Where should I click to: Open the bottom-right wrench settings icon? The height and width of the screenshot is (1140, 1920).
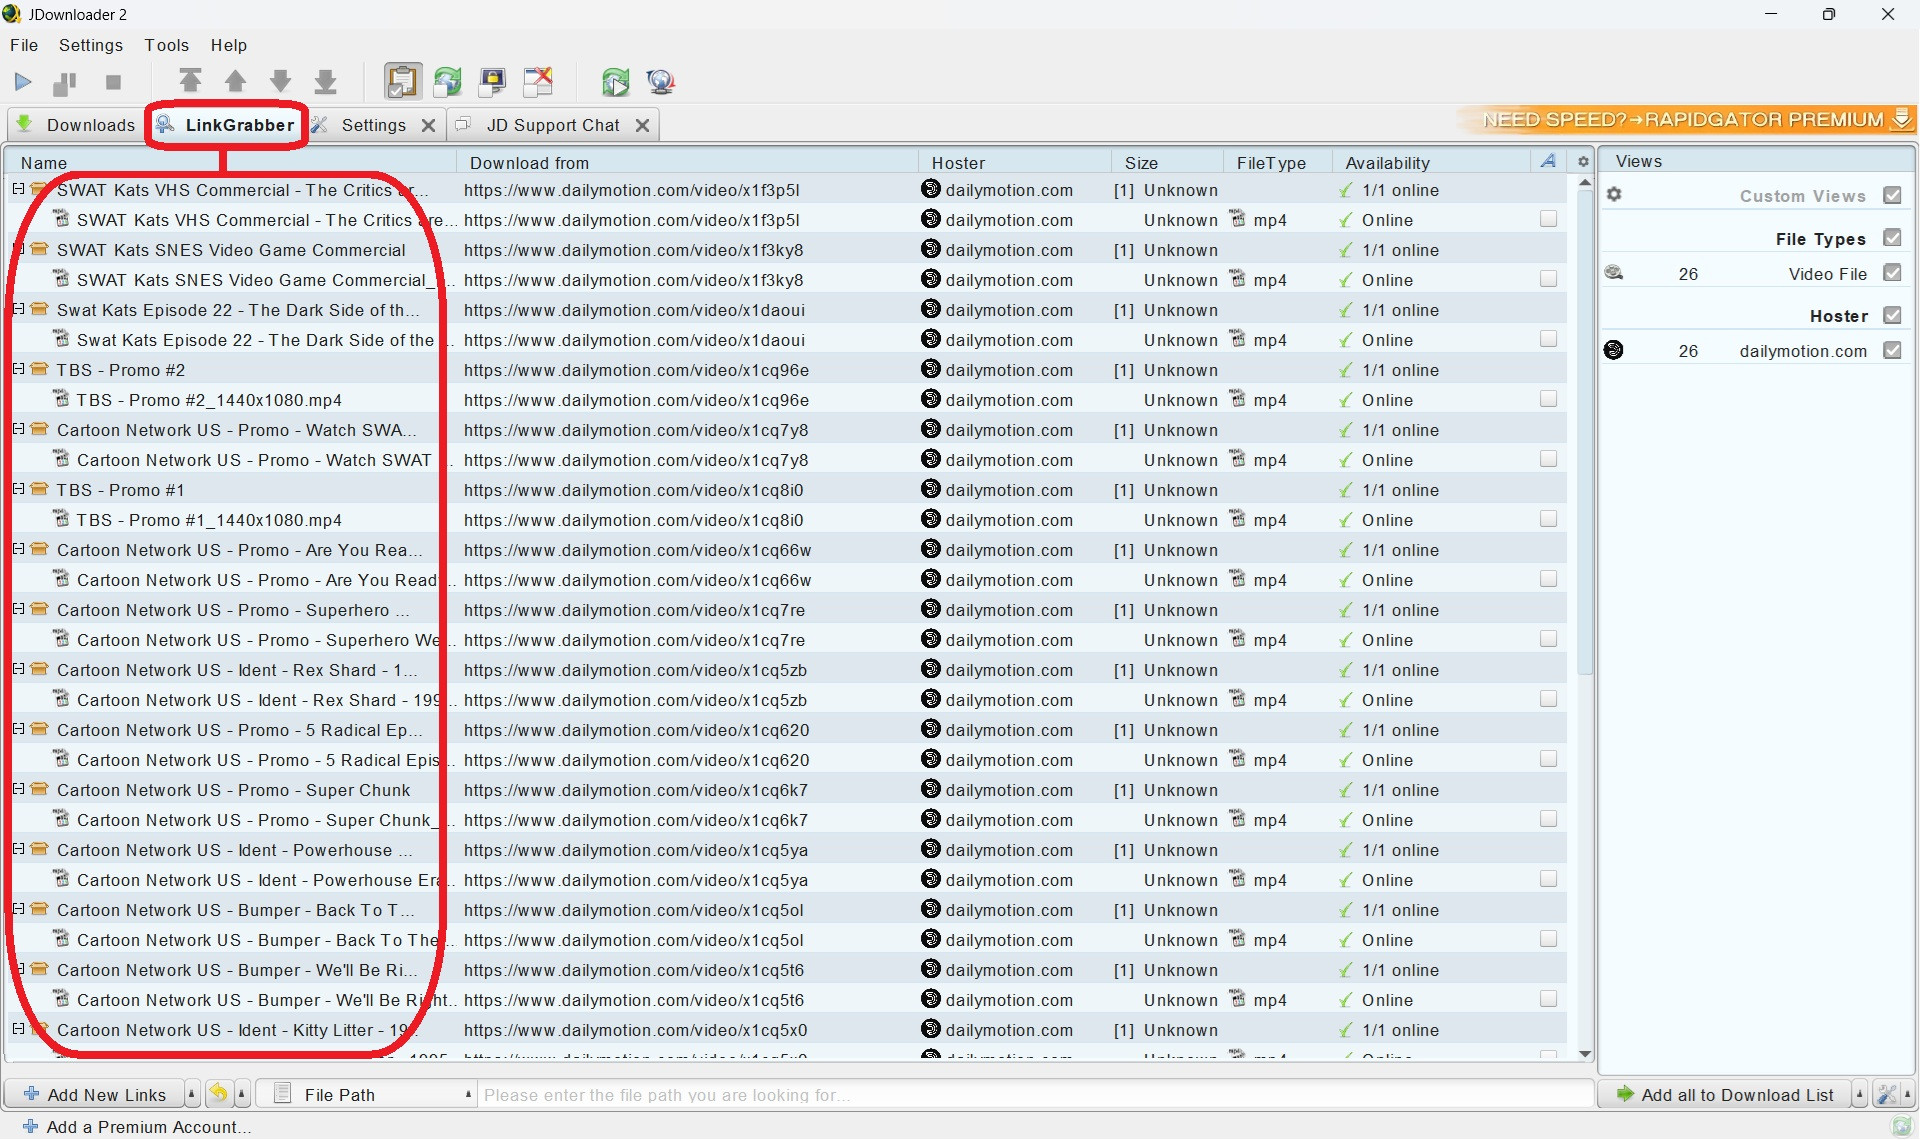point(1887,1094)
